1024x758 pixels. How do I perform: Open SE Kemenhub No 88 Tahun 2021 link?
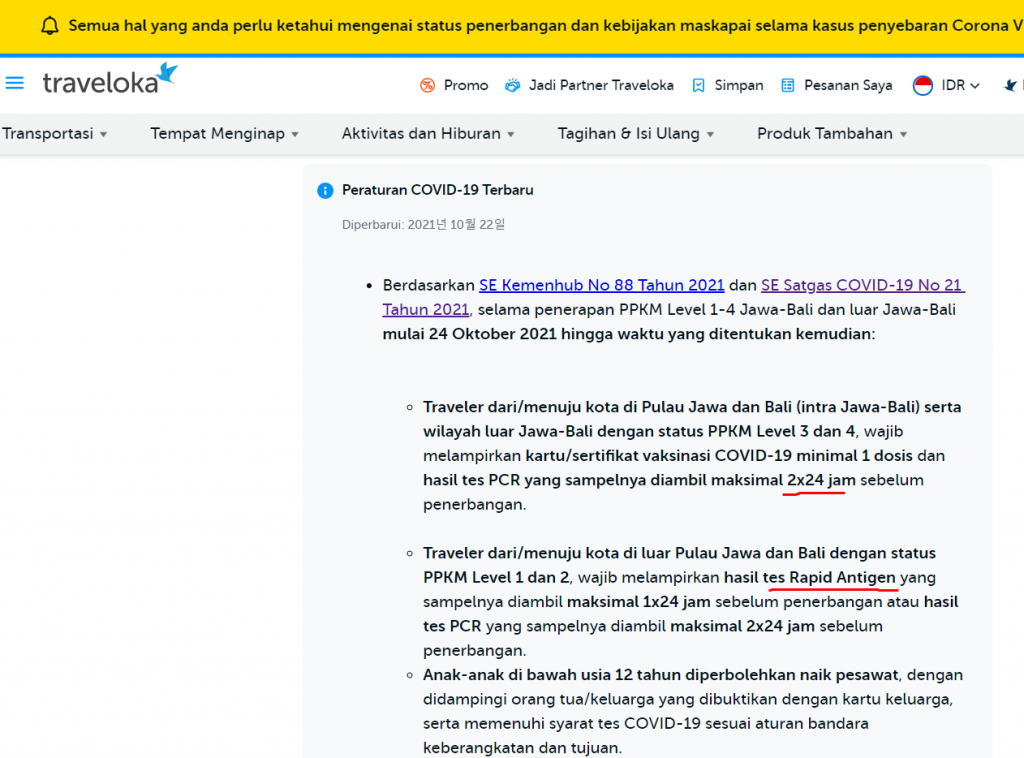601,286
